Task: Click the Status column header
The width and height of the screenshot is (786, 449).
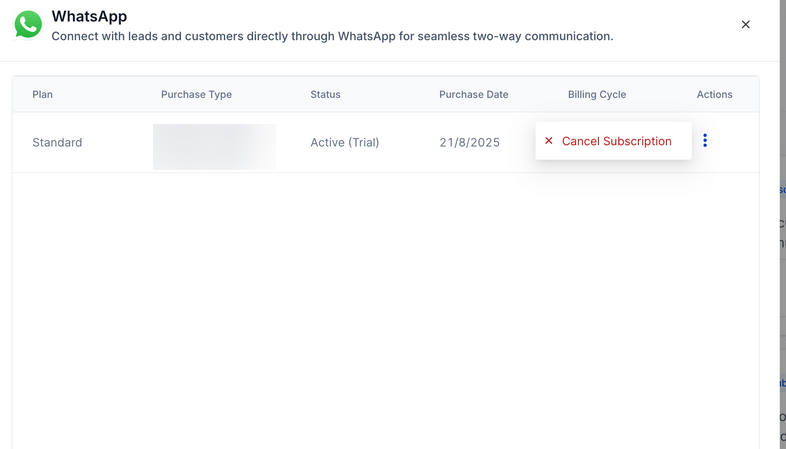Action: click(325, 95)
